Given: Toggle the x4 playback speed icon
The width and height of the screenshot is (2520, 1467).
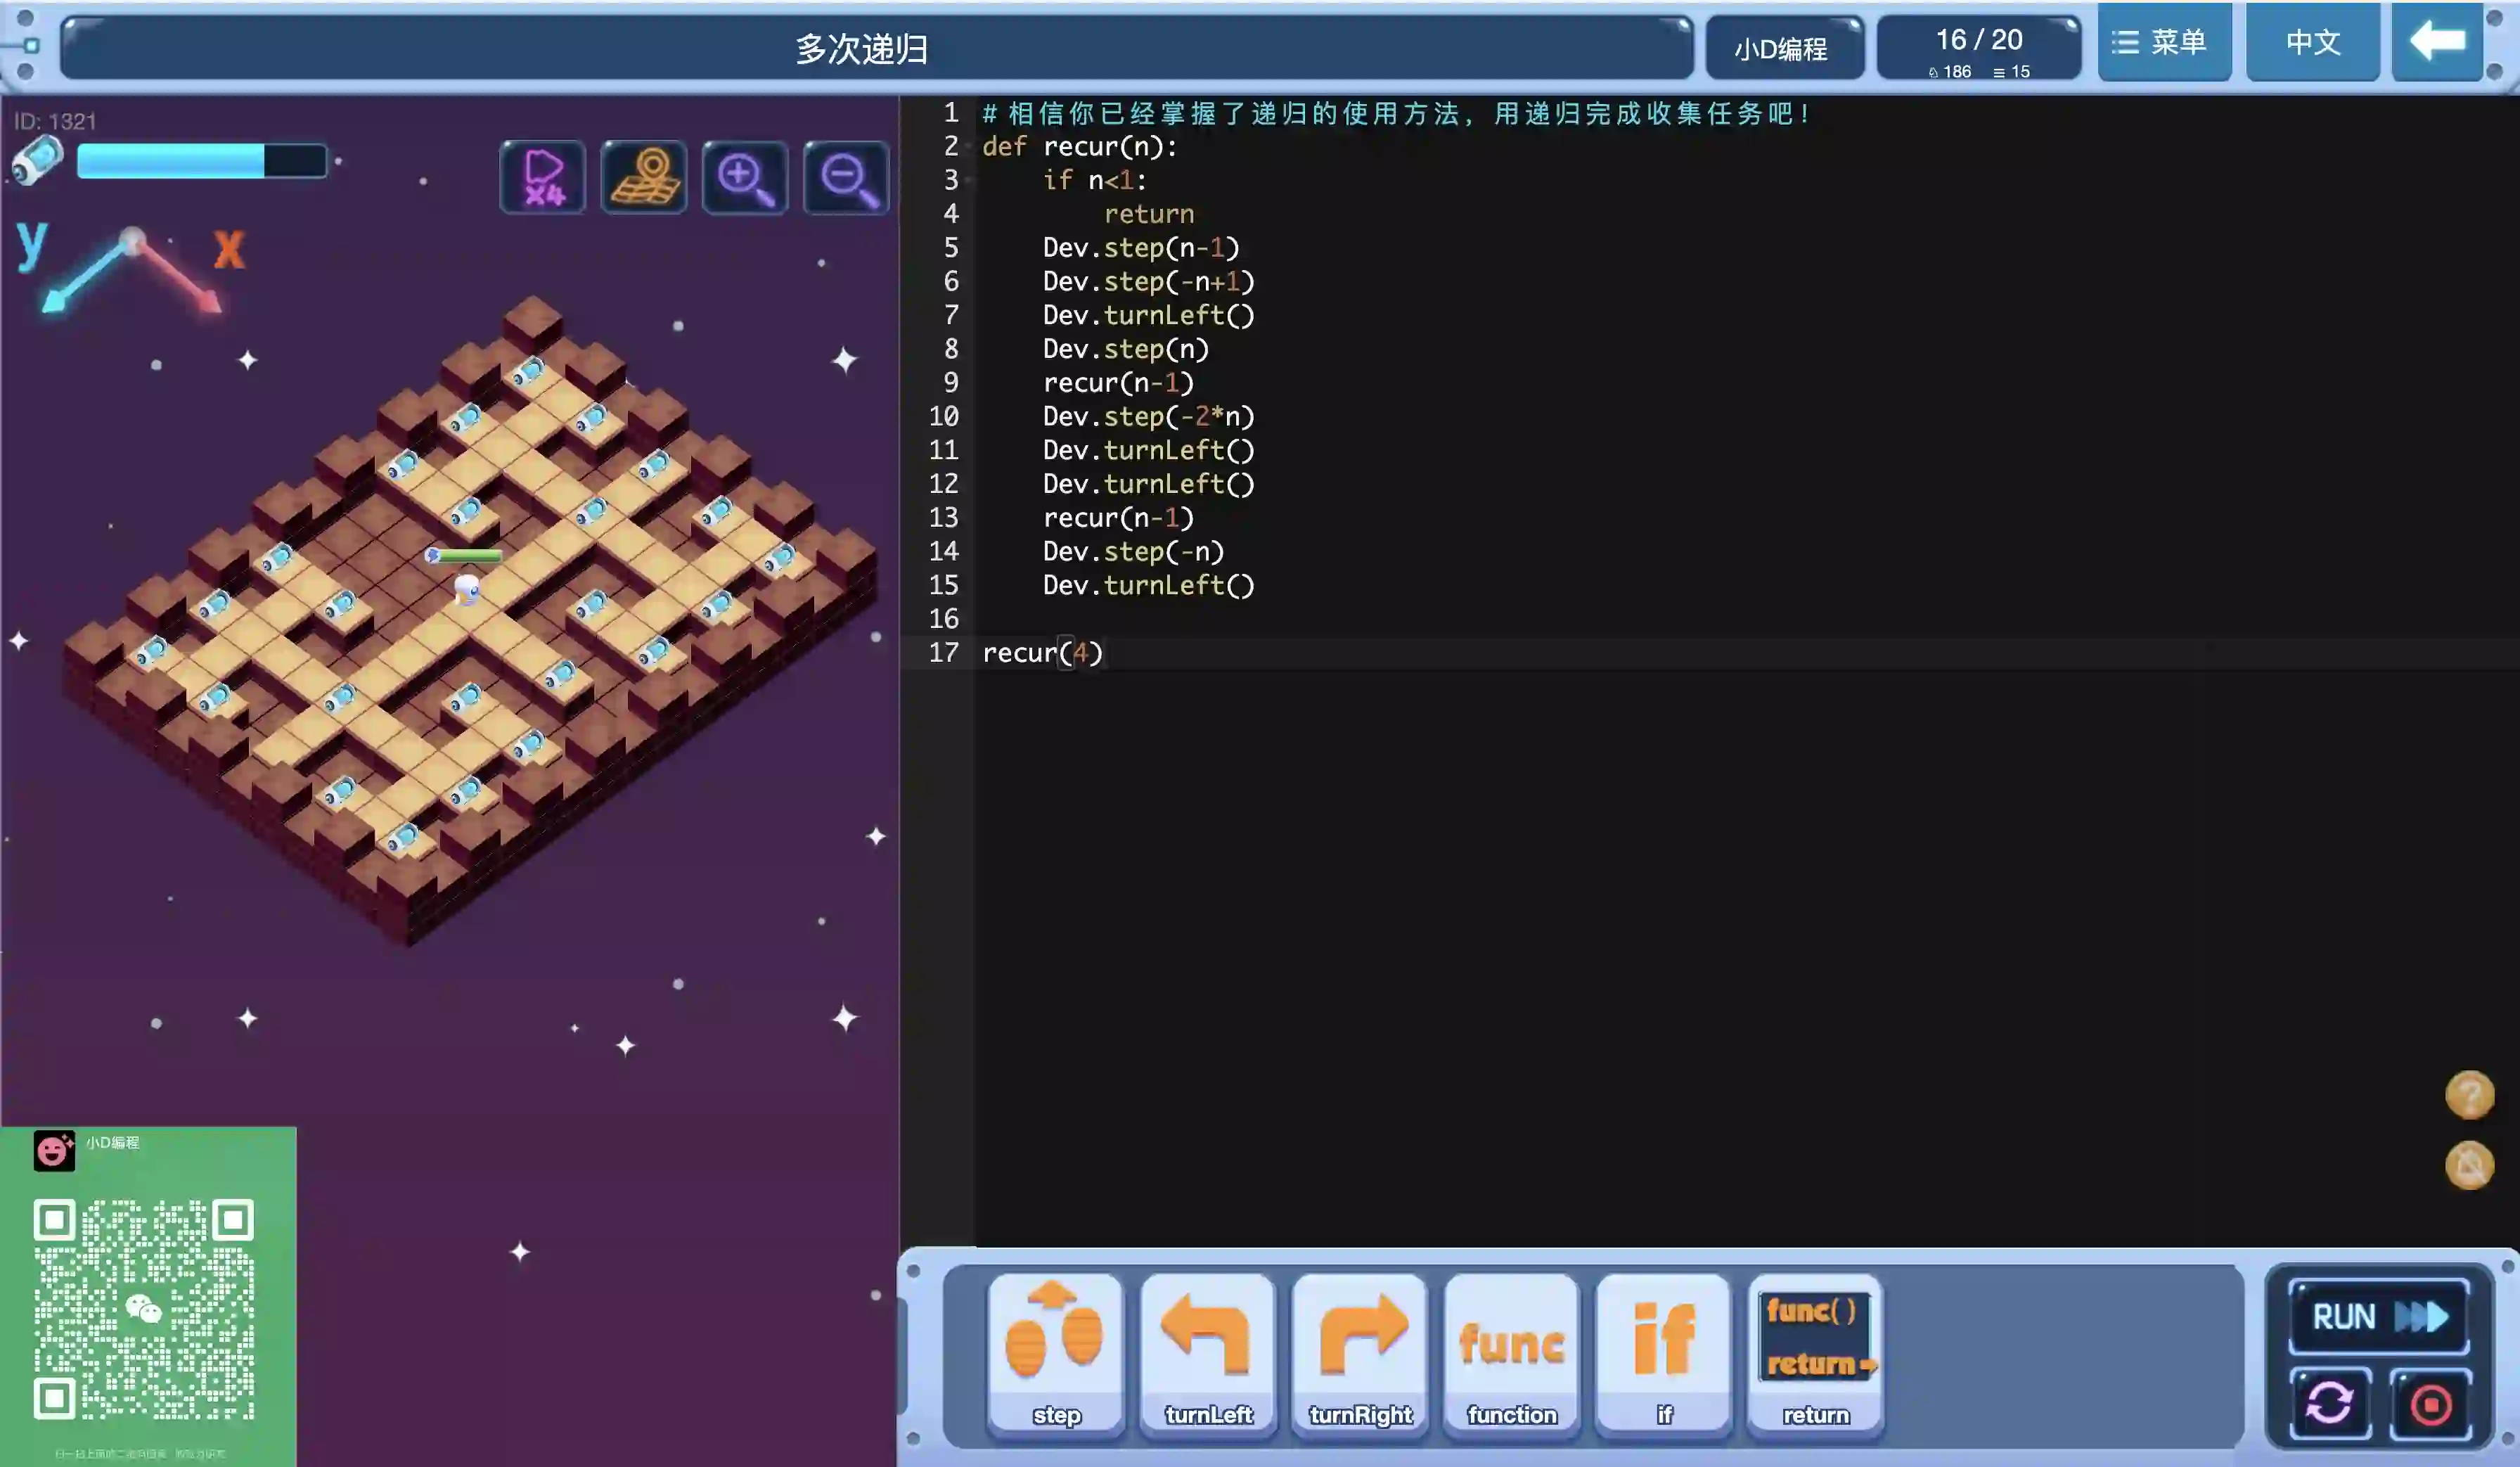Looking at the screenshot, I should [543, 178].
